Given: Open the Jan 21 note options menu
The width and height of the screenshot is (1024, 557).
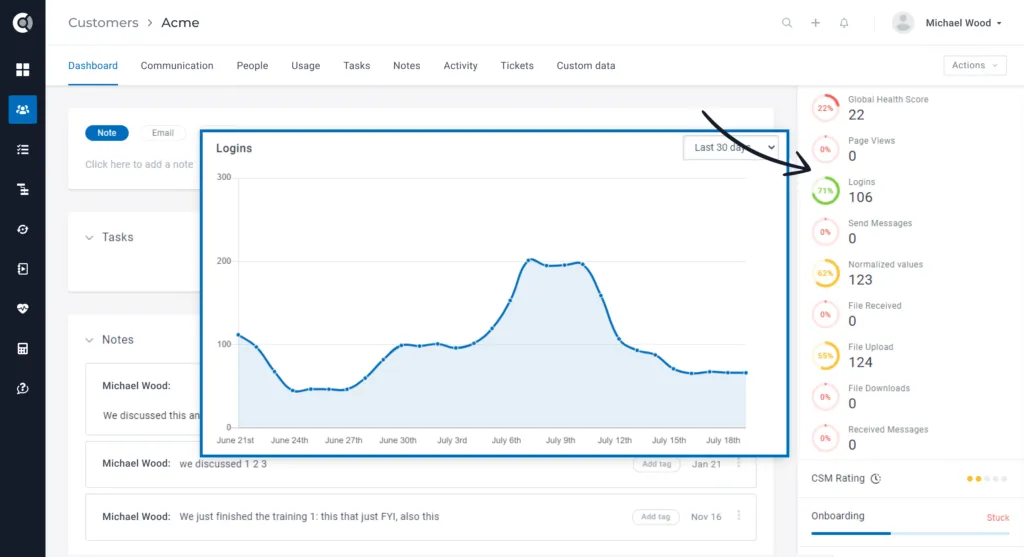Looking at the screenshot, I should pyautogui.click(x=739, y=463).
